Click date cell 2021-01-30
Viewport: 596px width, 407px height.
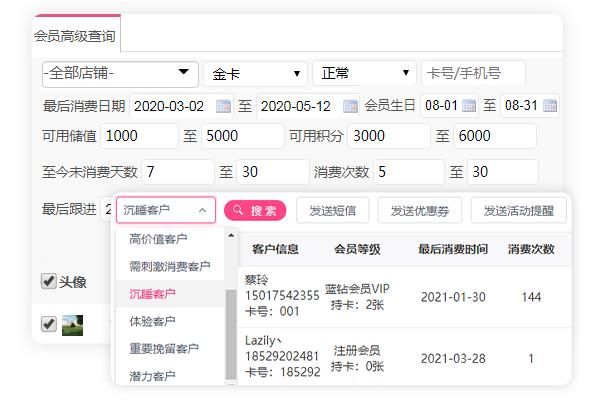(x=453, y=297)
